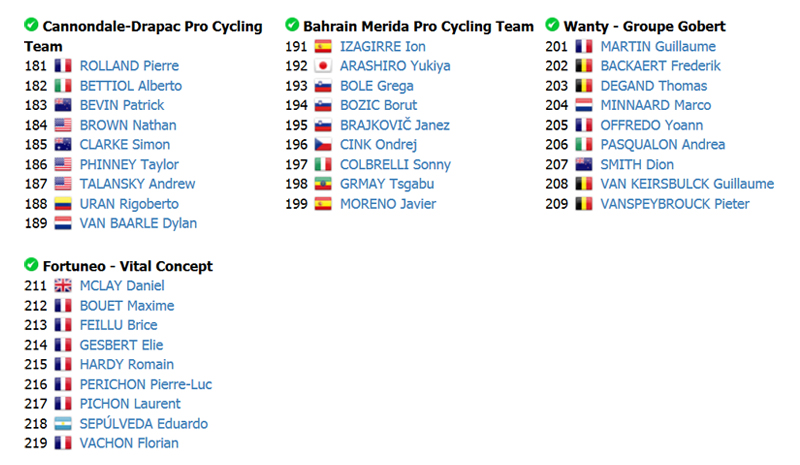Click the Argentina flag beside SEPÚLVEDA Eduardo
The width and height of the screenshot is (800, 465).
63,424
